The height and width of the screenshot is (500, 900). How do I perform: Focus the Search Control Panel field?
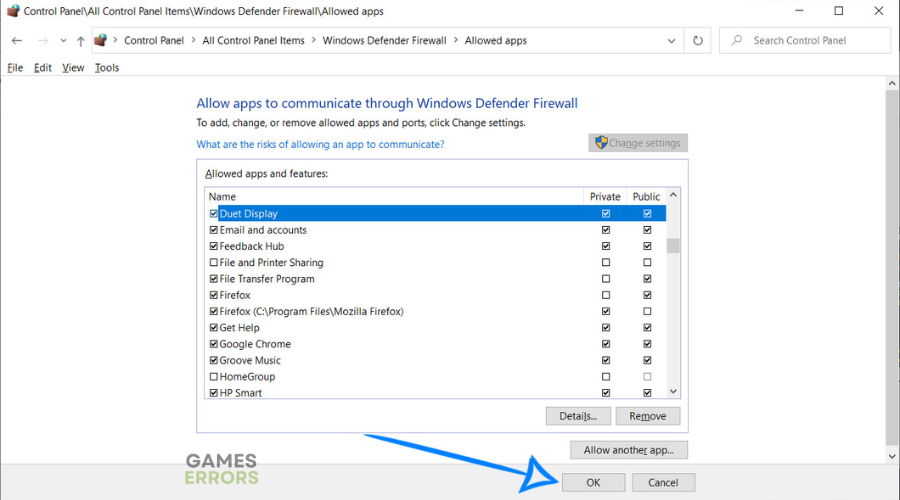click(x=804, y=40)
